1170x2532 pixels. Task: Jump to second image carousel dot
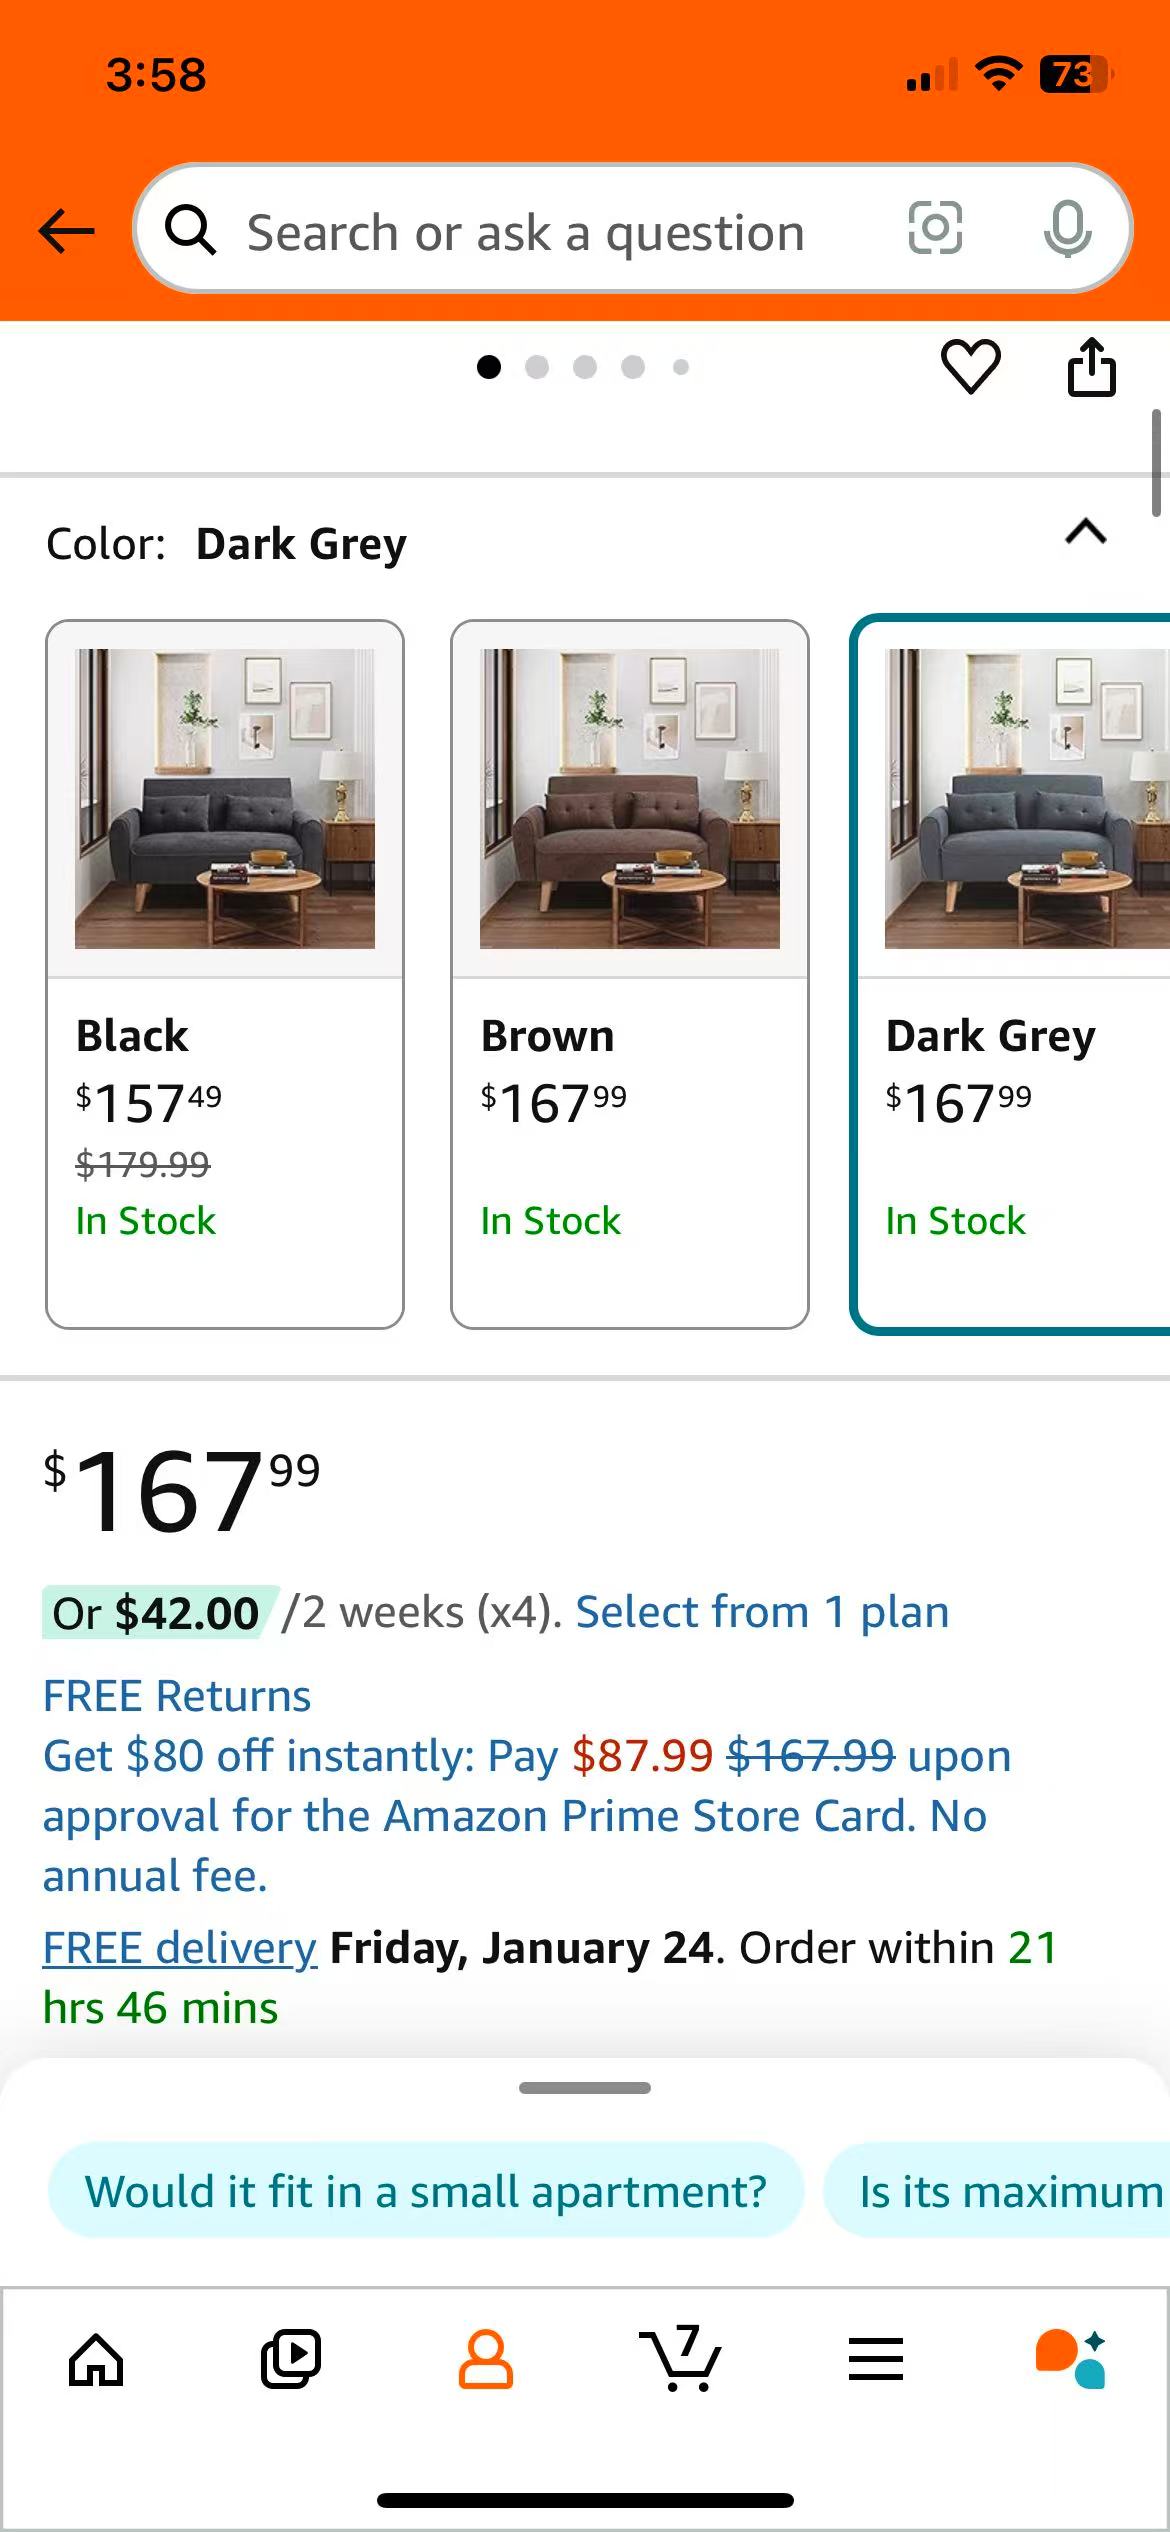[x=537, y=367]
